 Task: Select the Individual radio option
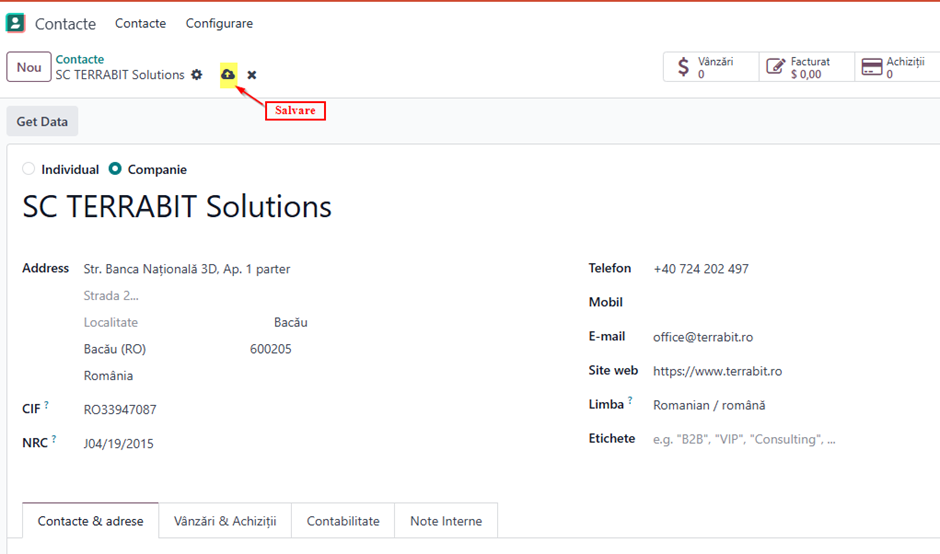28,169
